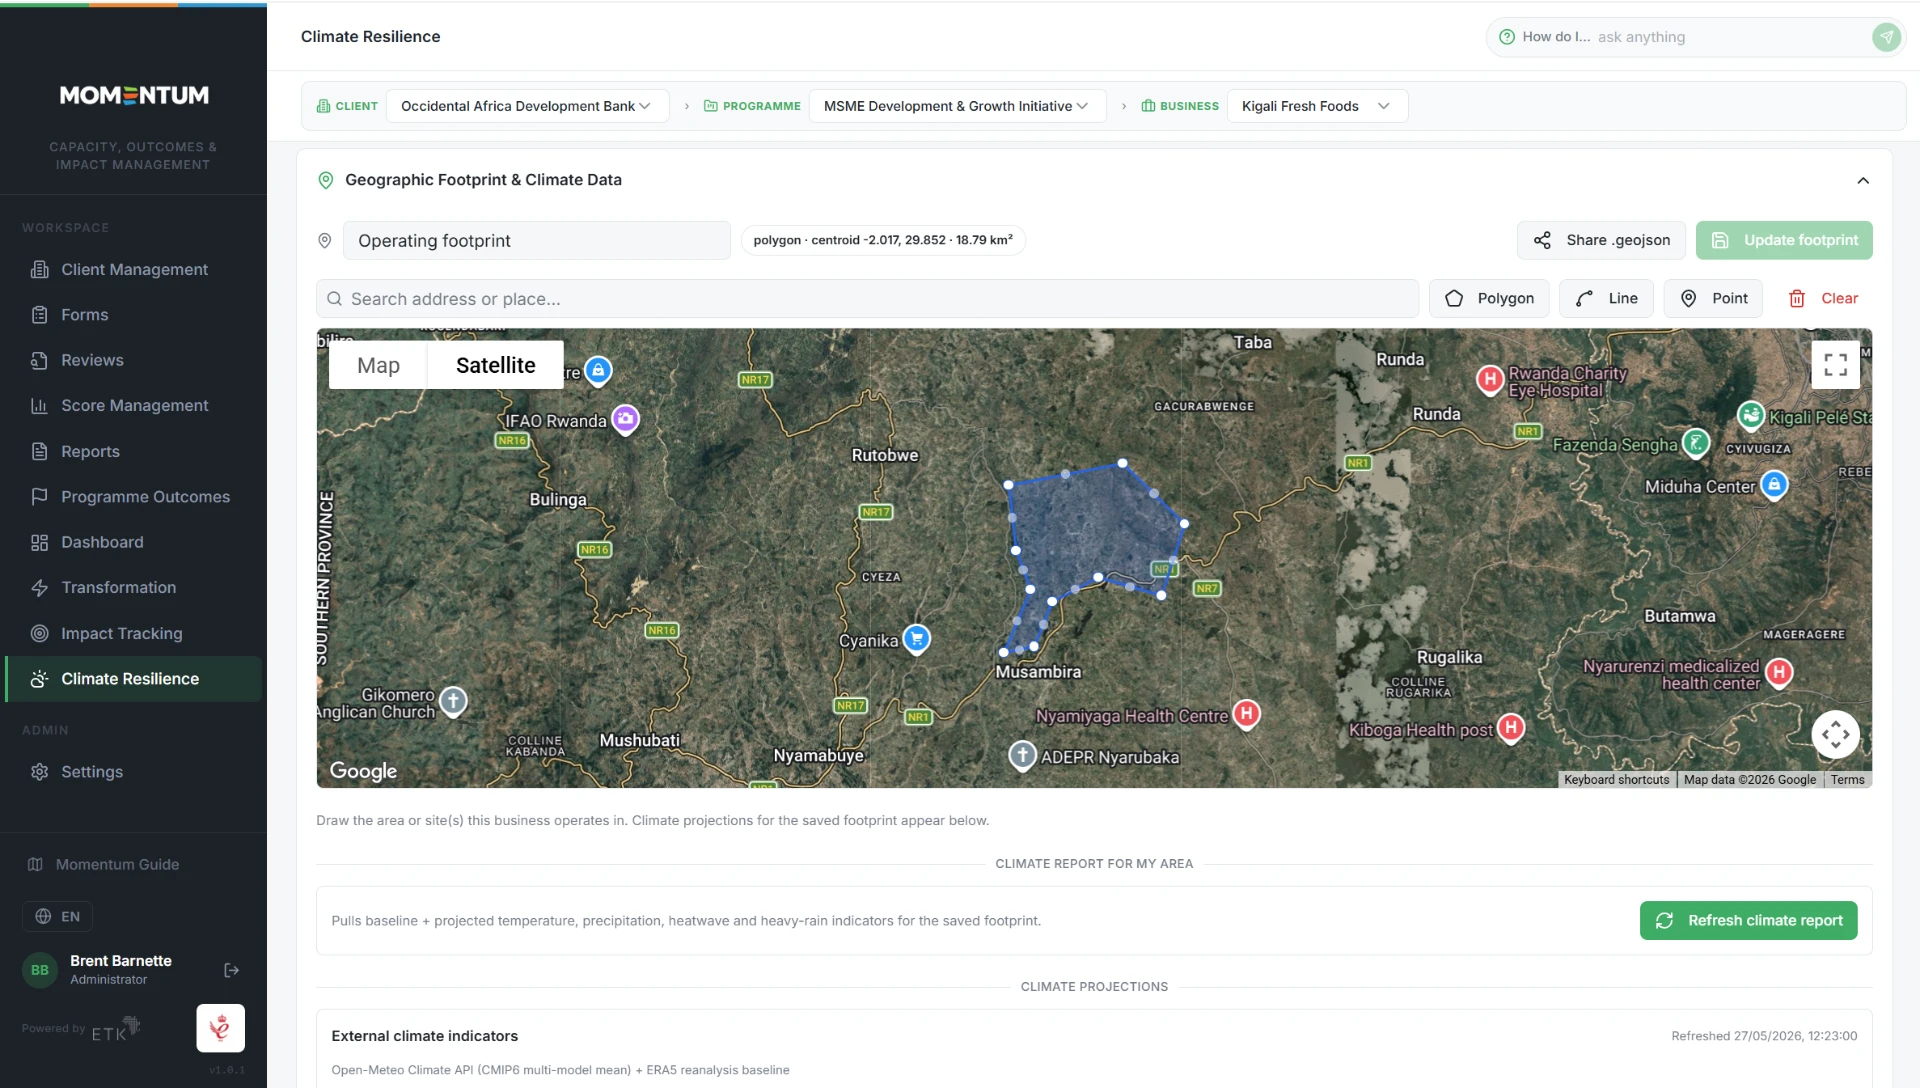The width and height of the screenshot is (1920, 1088).
Task: Click the map camera pan control
Action: [1835, 735]
